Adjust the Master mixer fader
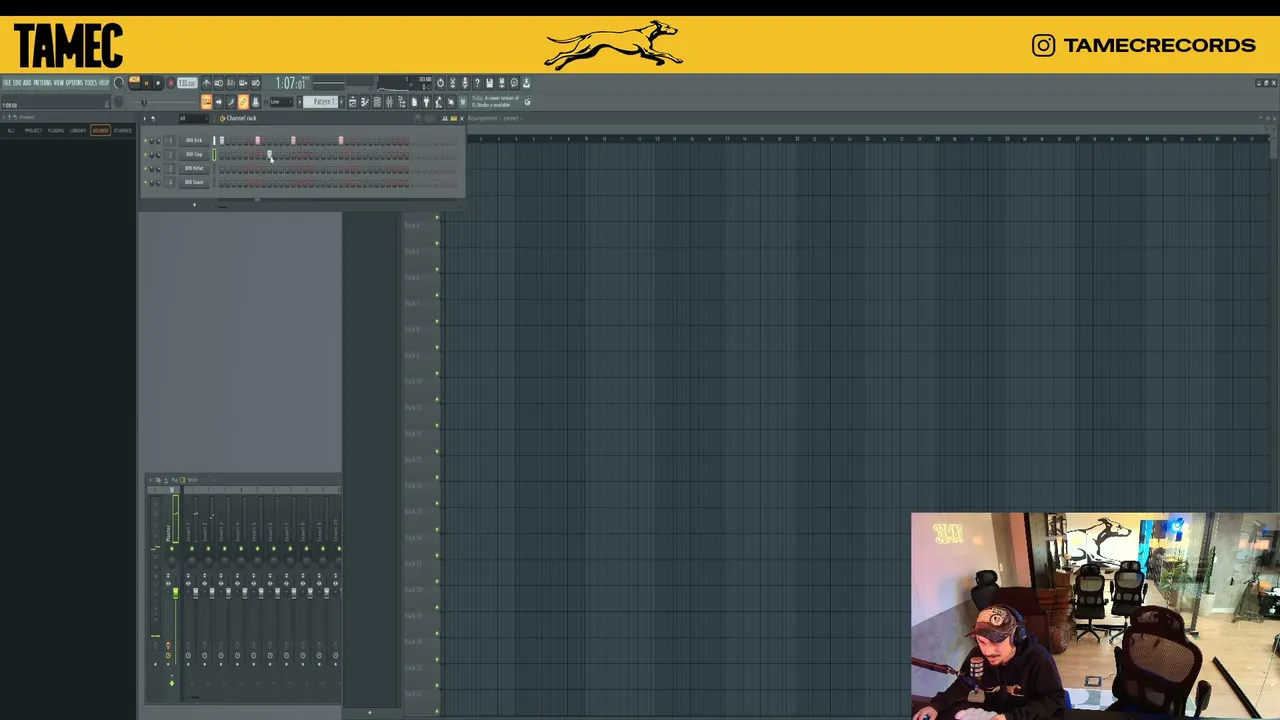 175,594
